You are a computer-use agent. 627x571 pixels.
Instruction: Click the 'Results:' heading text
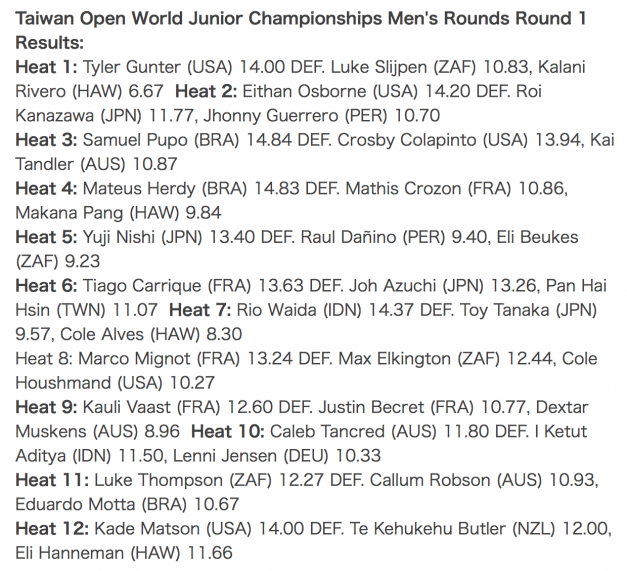pos(50,42)
